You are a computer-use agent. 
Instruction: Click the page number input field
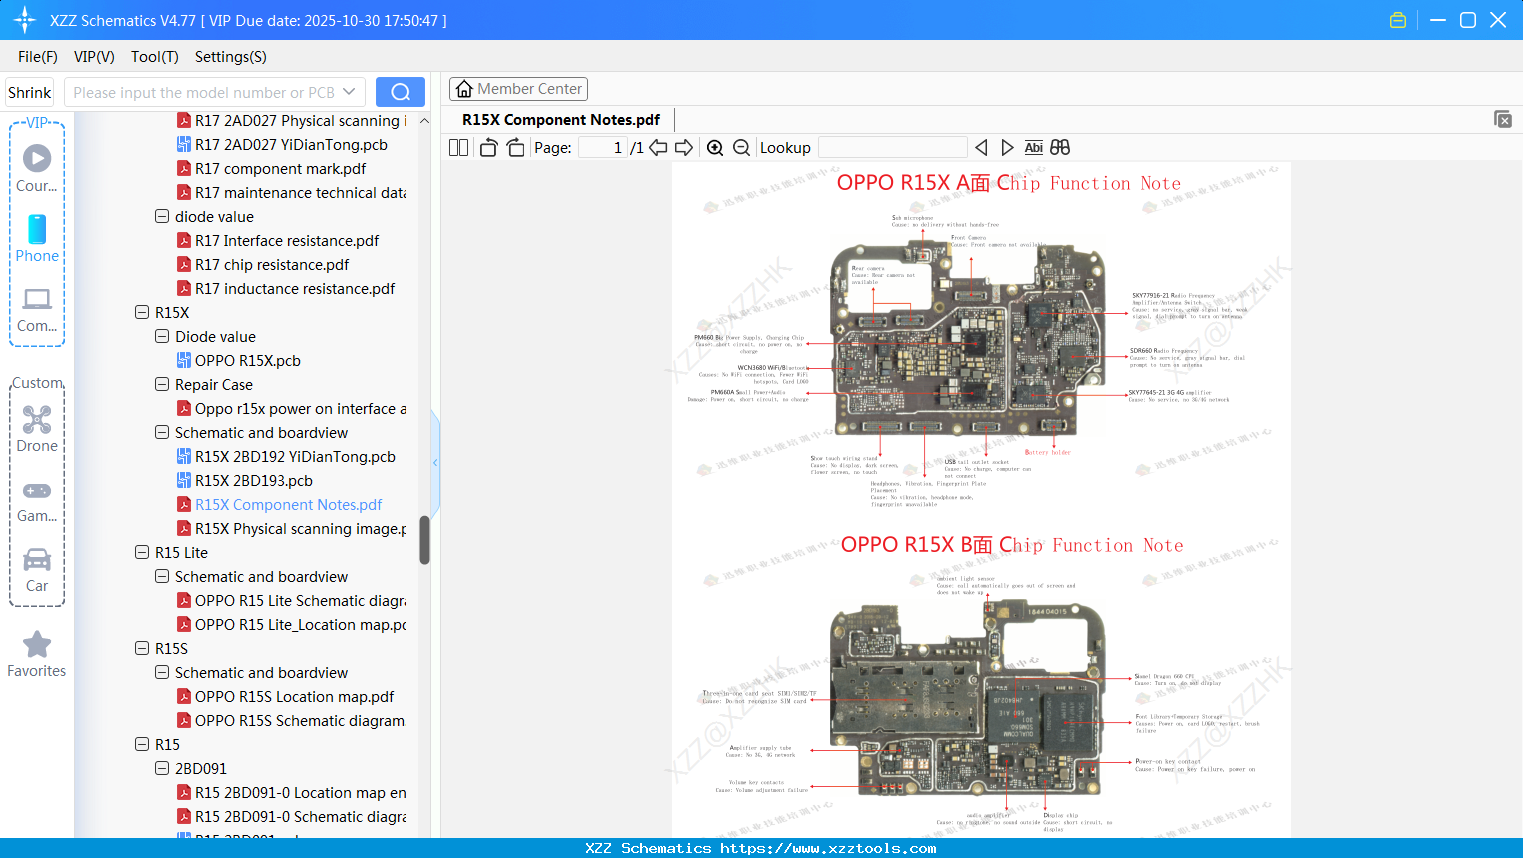pos(603,148)
